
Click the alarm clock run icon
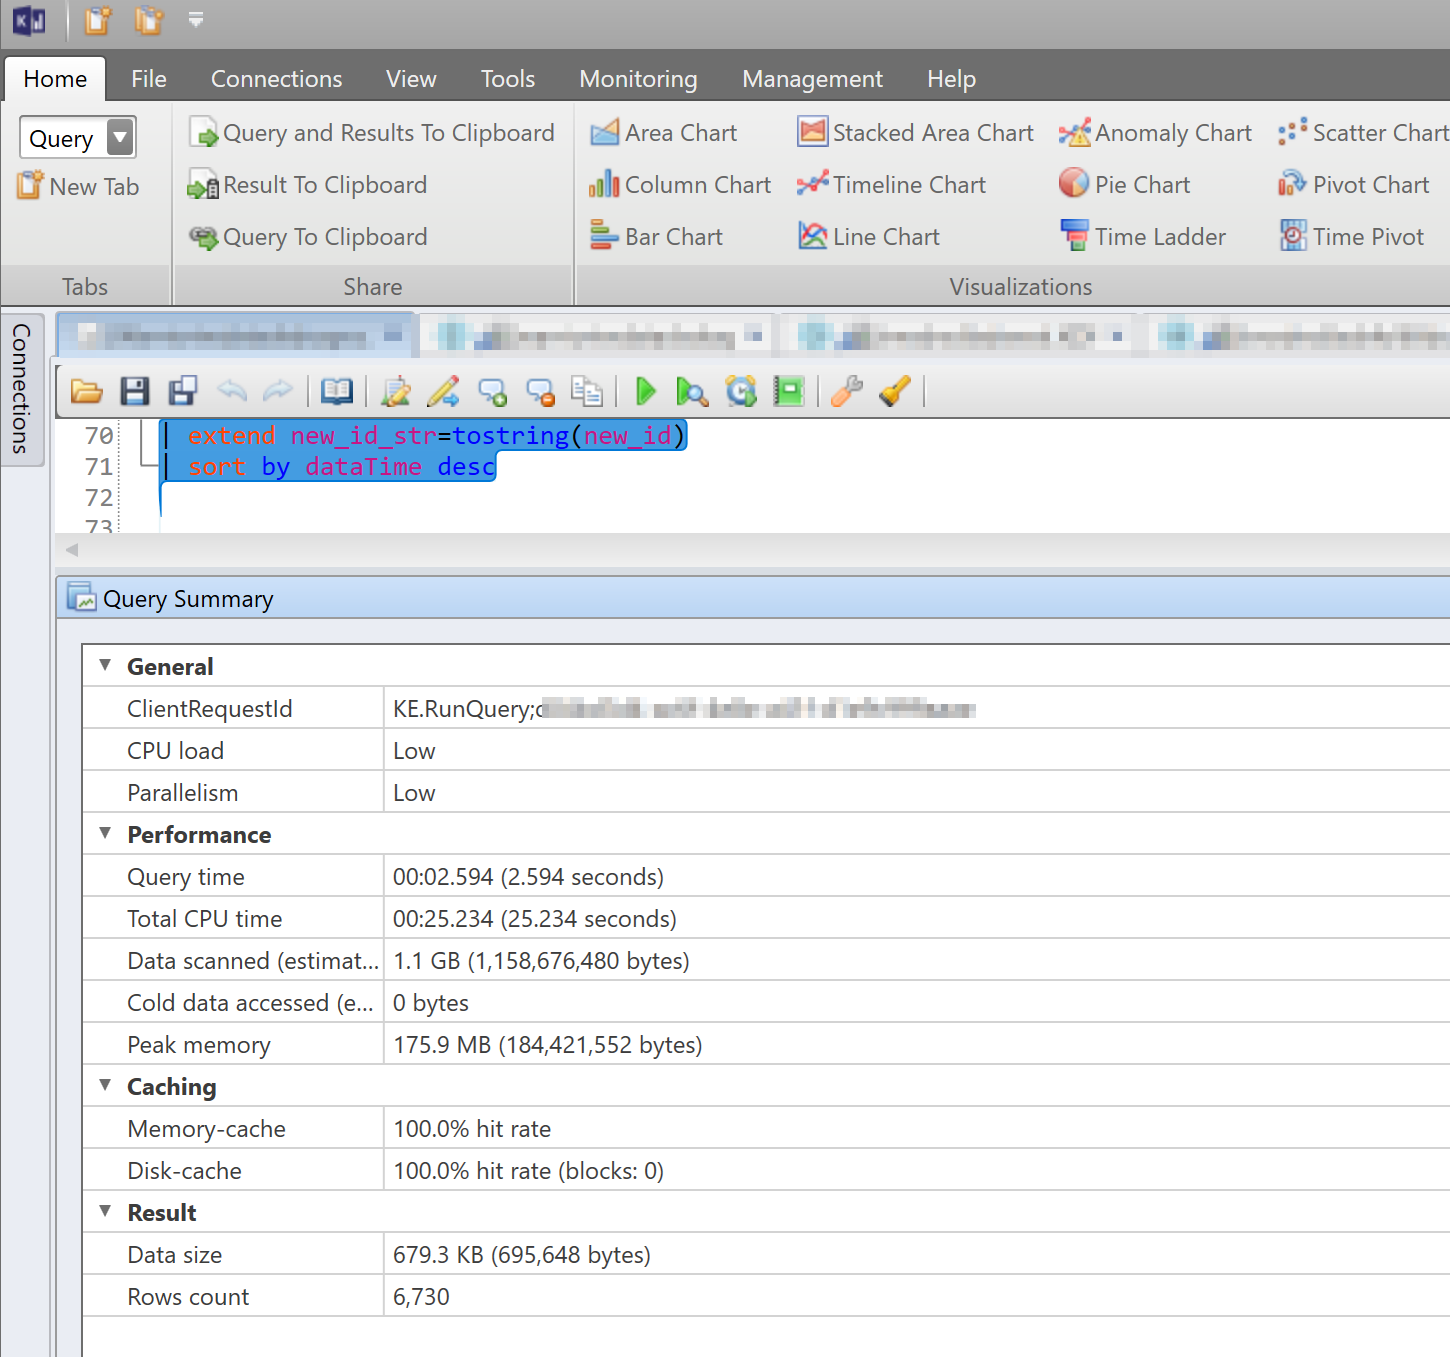click(x=741, y=391)
